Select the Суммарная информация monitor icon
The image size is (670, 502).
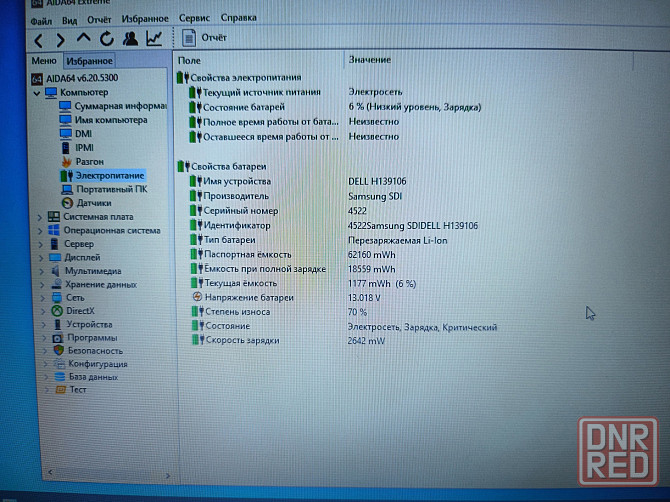[65, 106]
